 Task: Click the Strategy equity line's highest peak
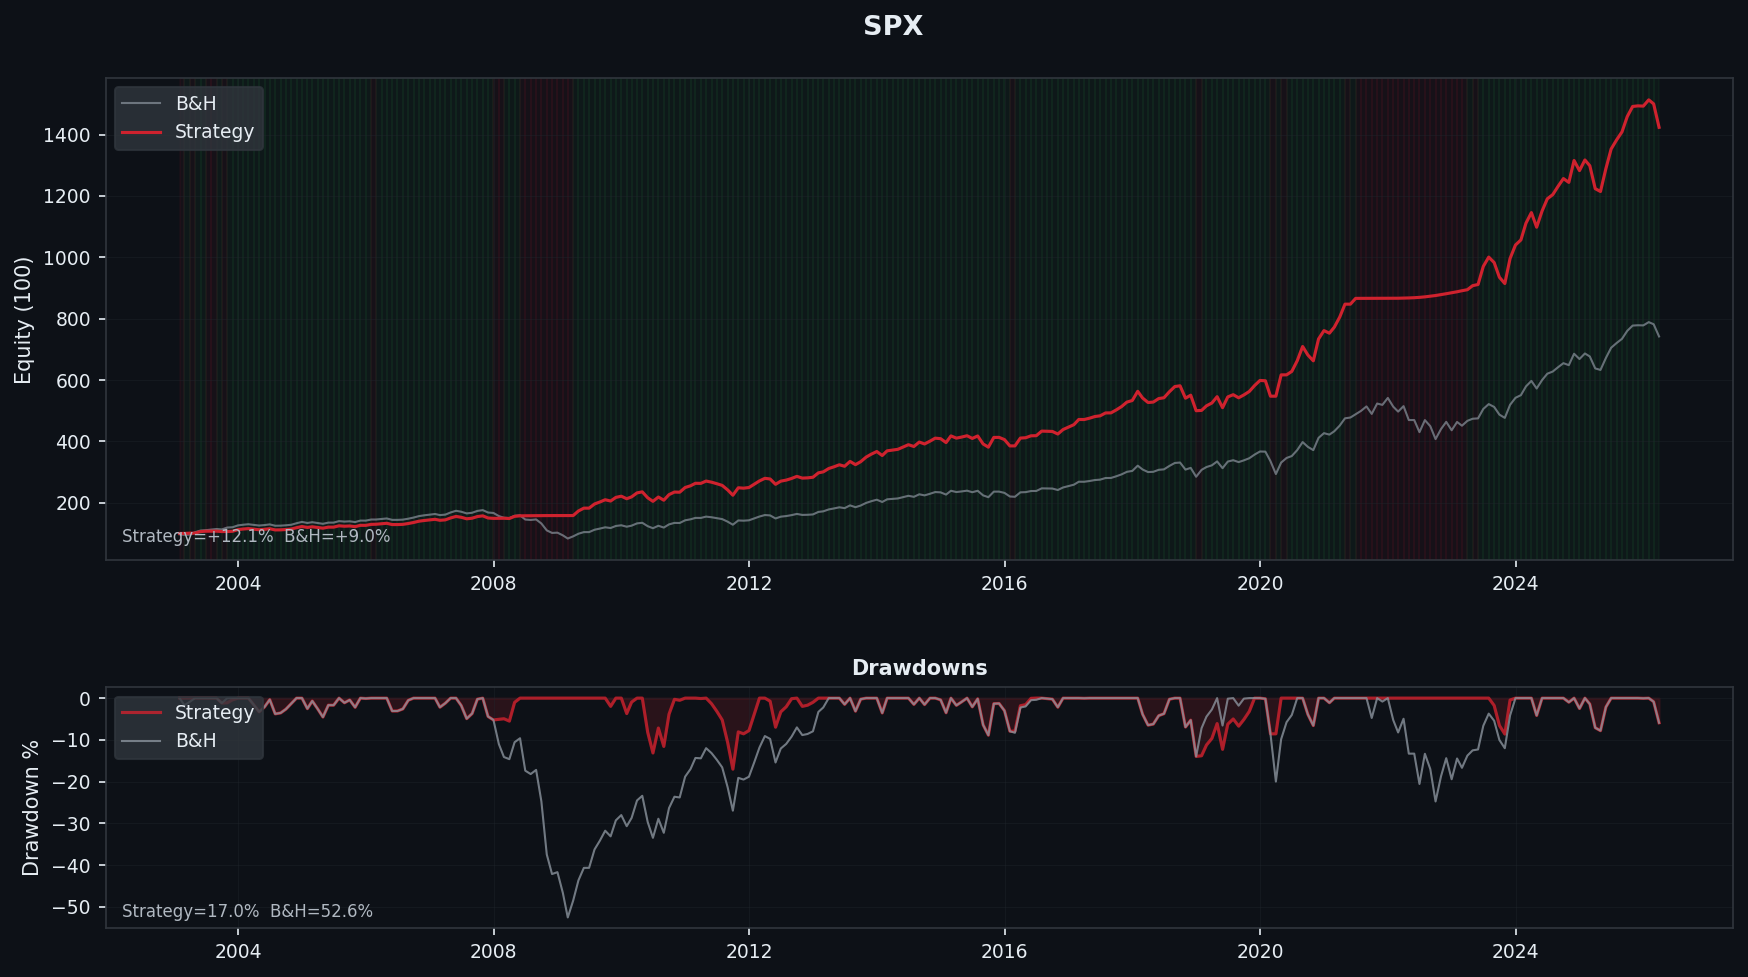pyautogui.click(x=1649, y=100)
